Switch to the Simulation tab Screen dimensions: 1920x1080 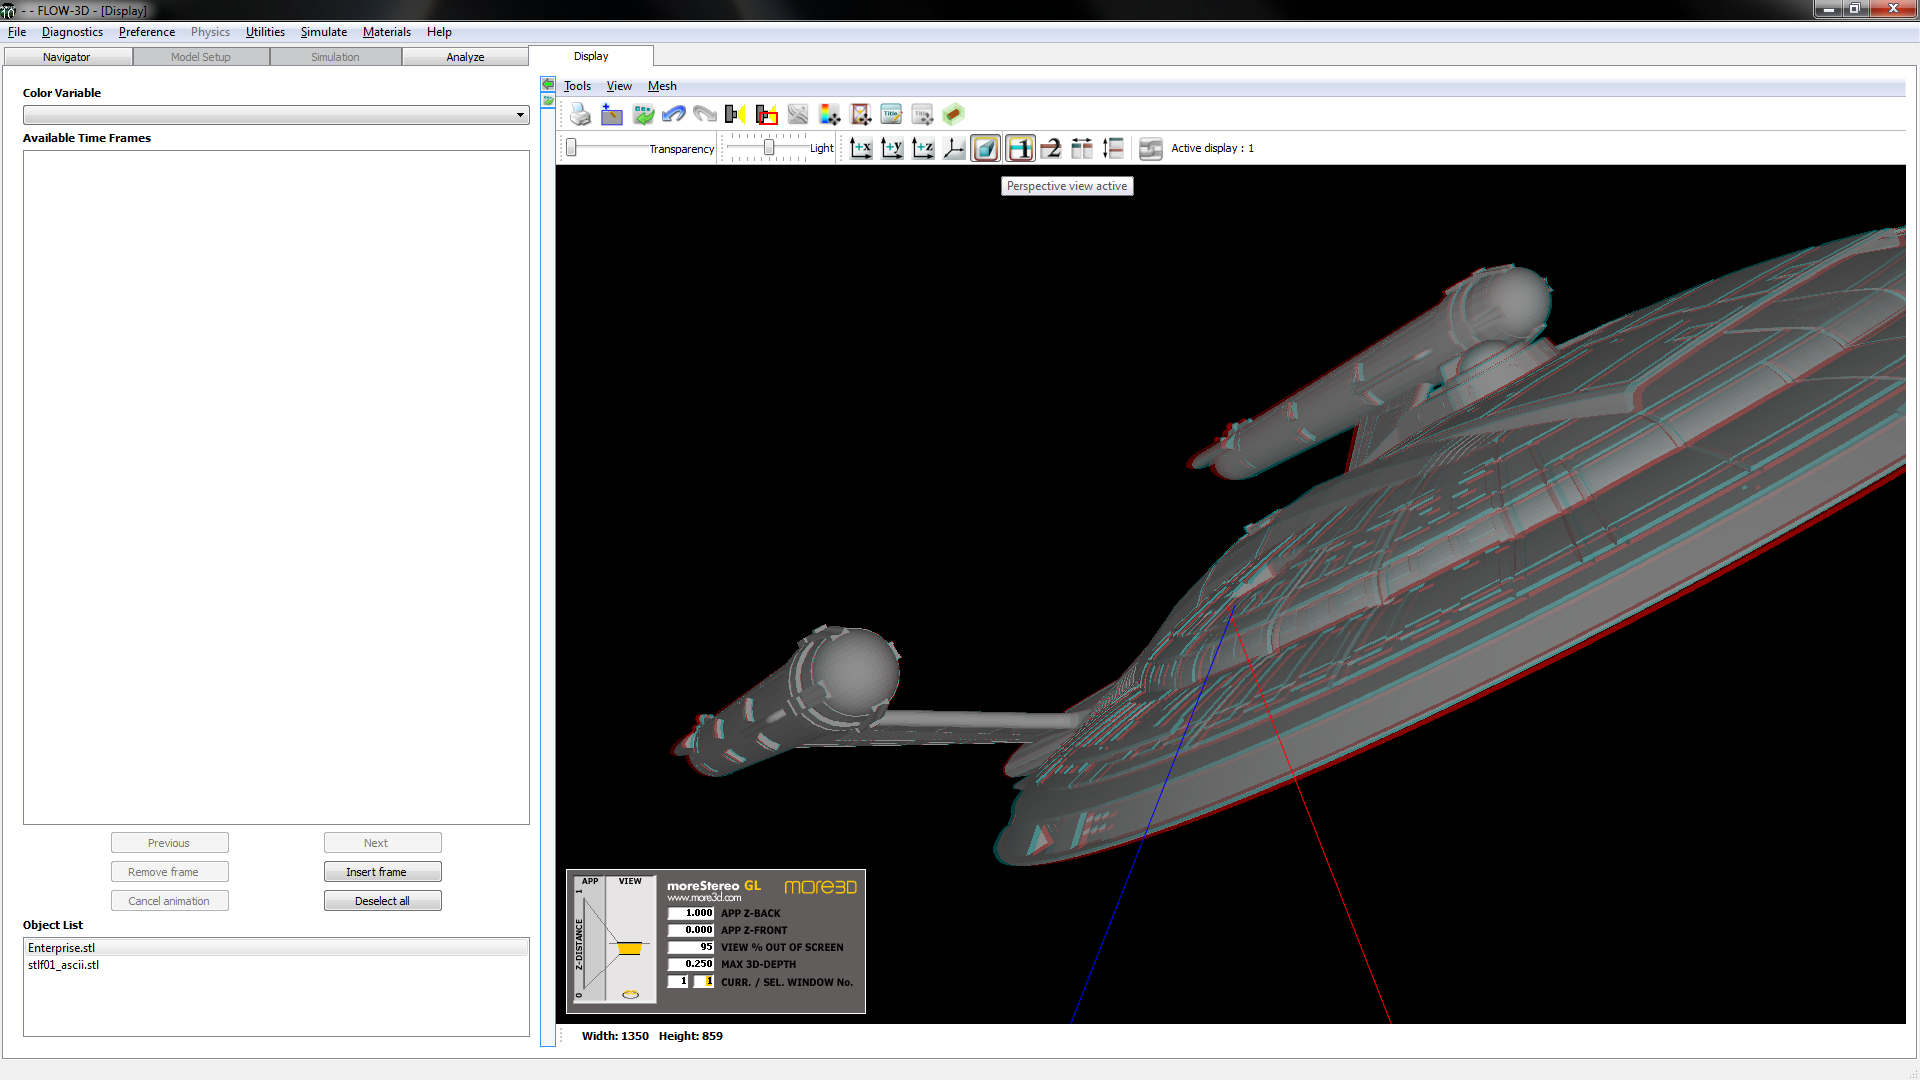pyautogui.click(x=335, y=57)
